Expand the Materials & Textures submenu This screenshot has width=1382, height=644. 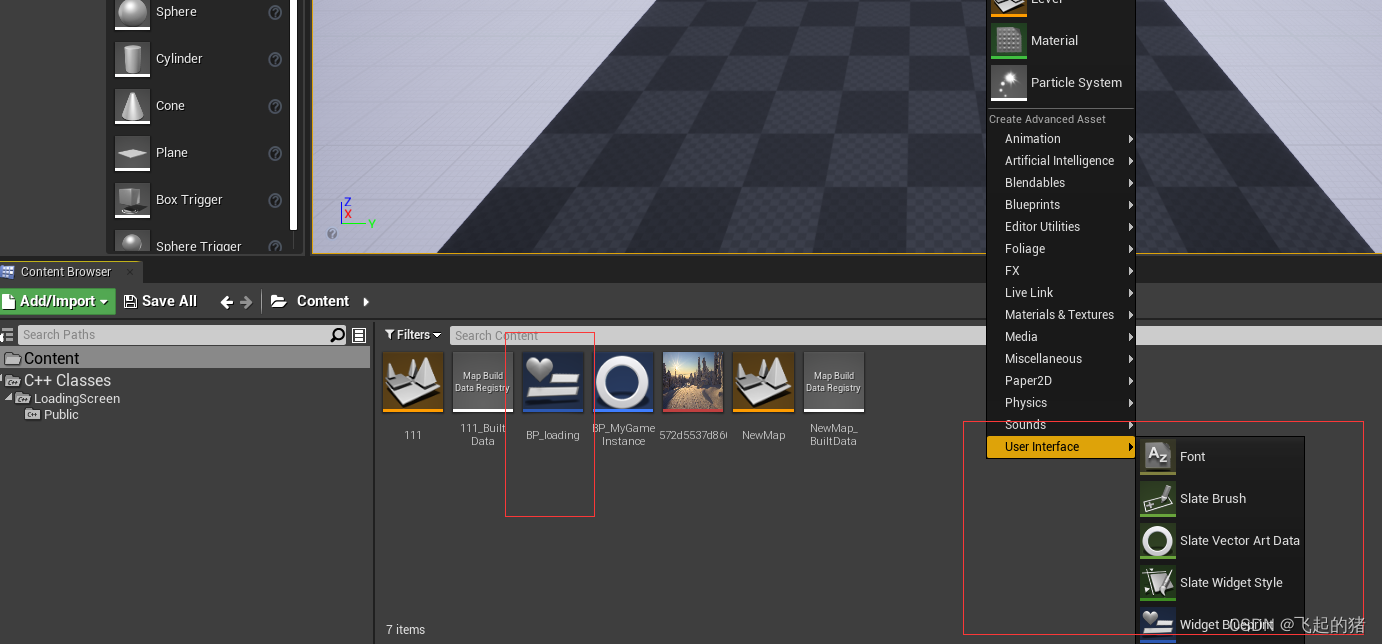click(x=1061, y=315)
